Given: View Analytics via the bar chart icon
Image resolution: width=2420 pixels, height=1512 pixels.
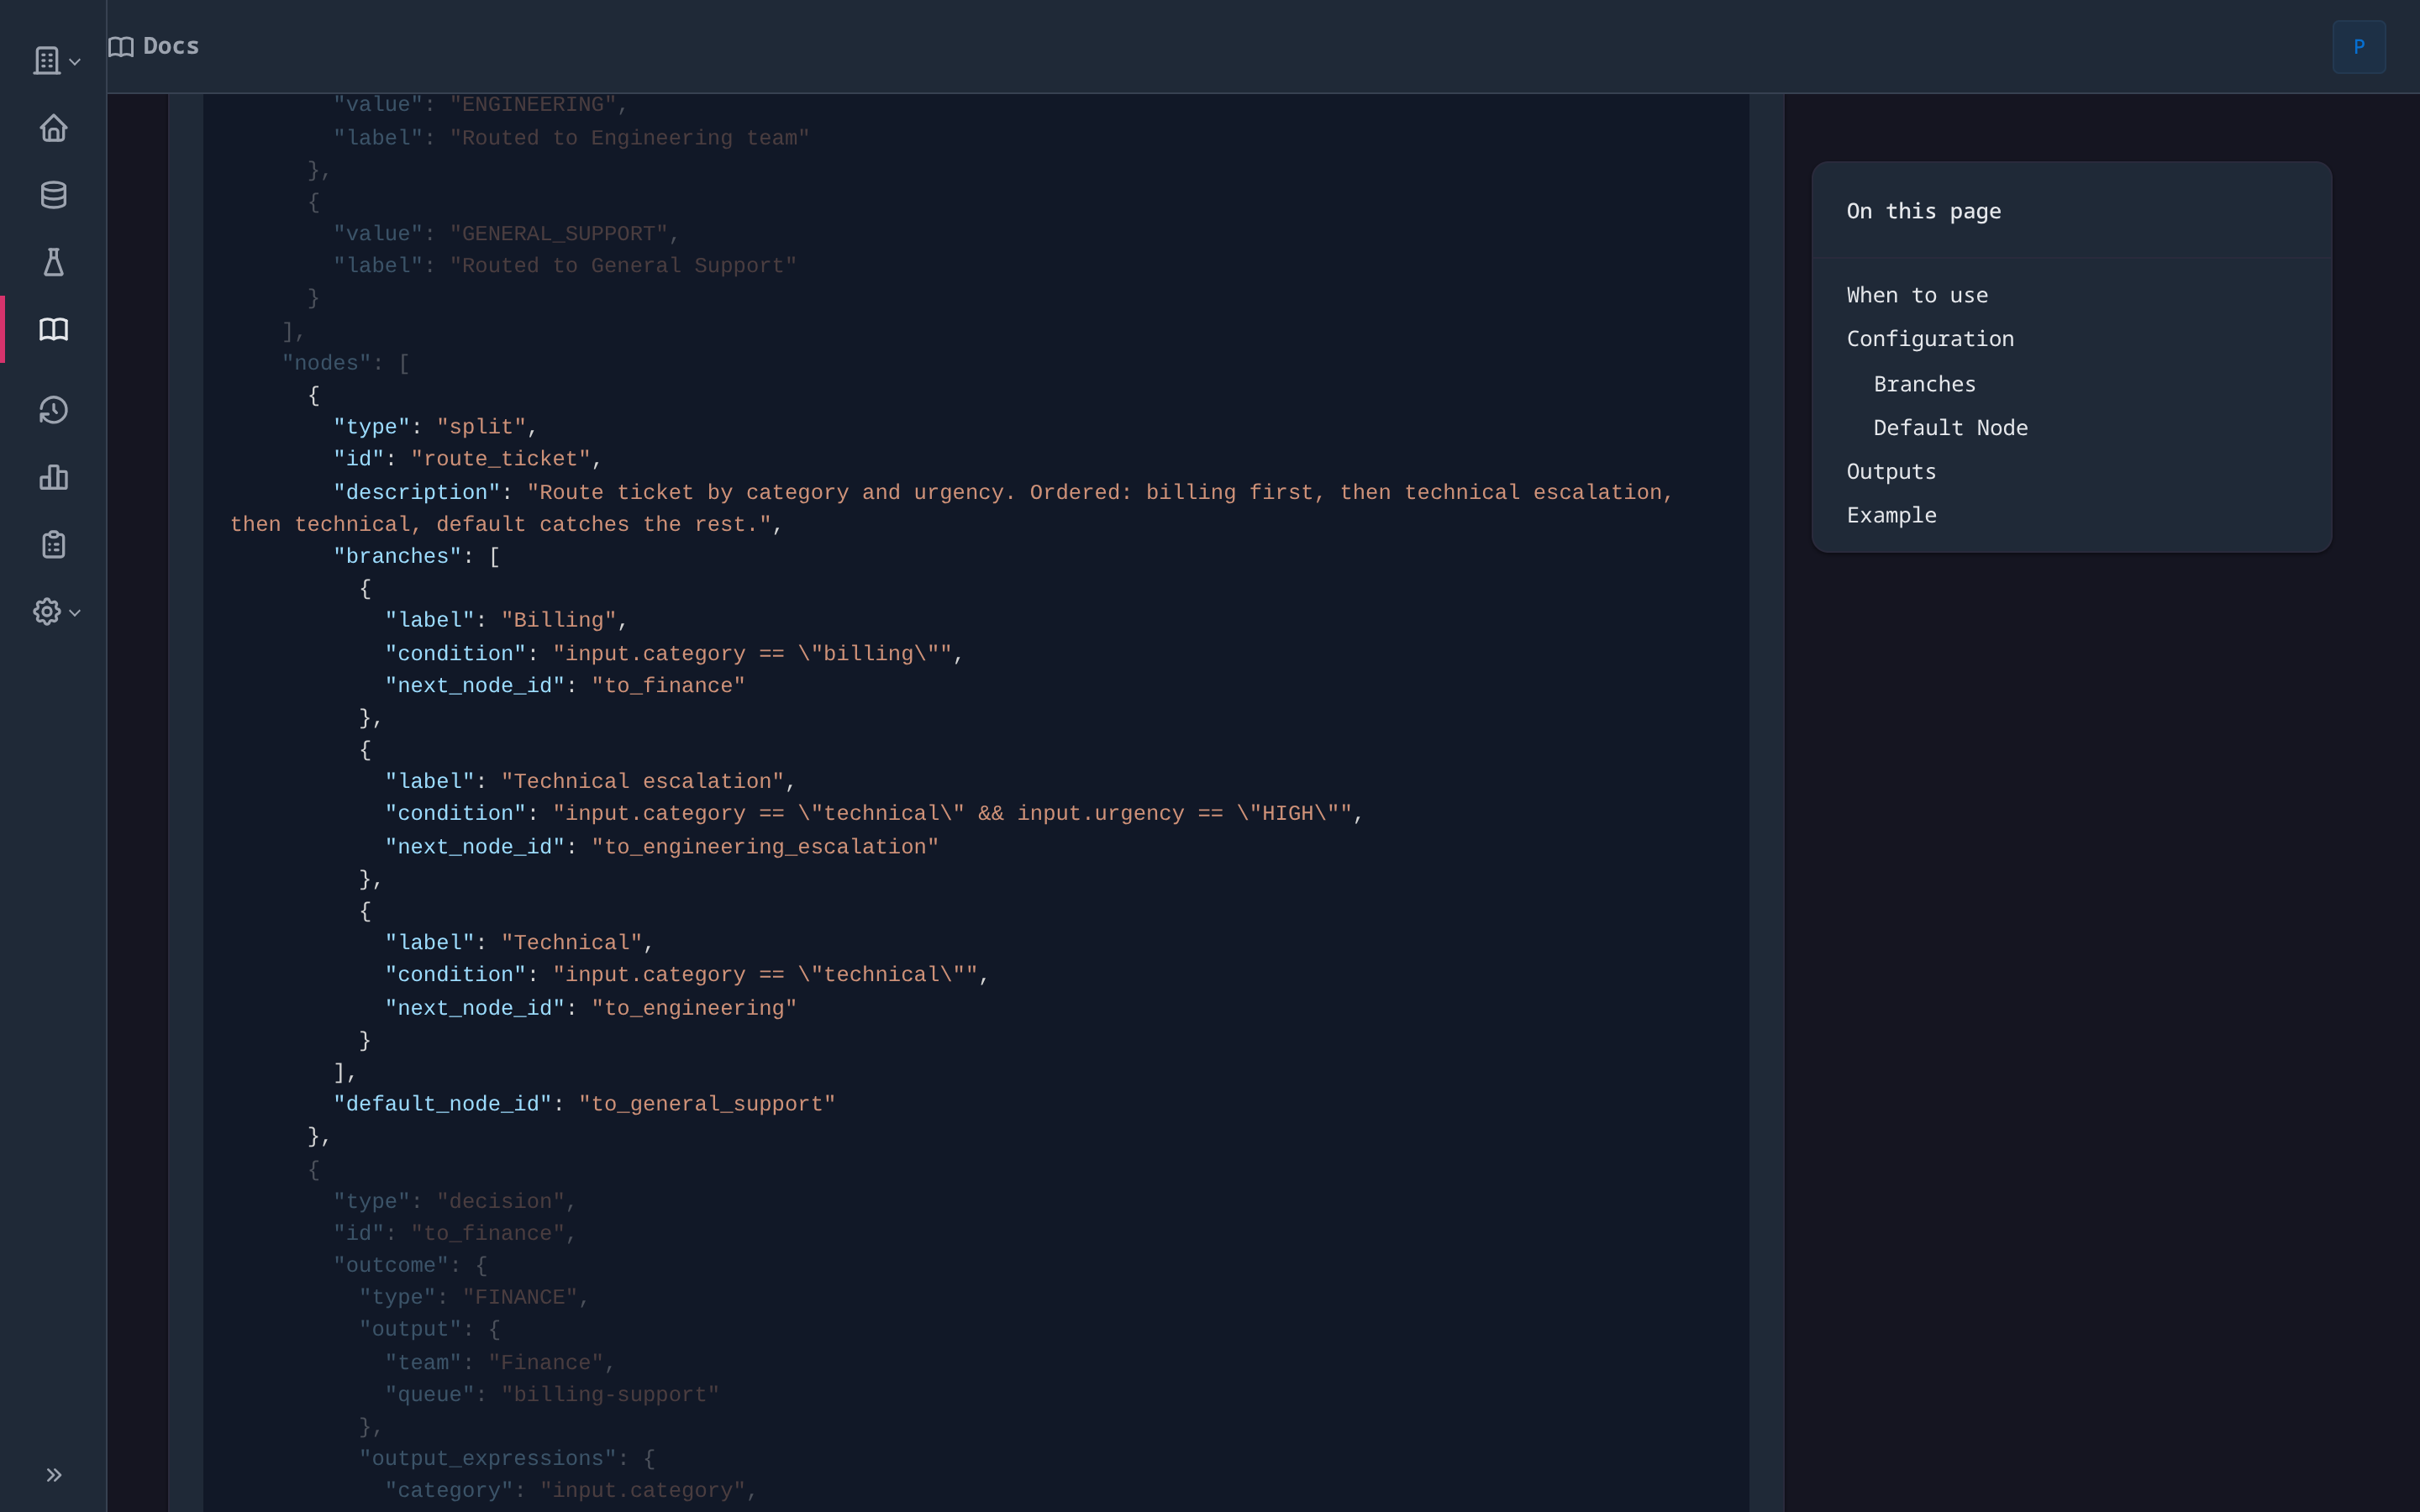Looking at the screenshot, I should coord(54,477).
